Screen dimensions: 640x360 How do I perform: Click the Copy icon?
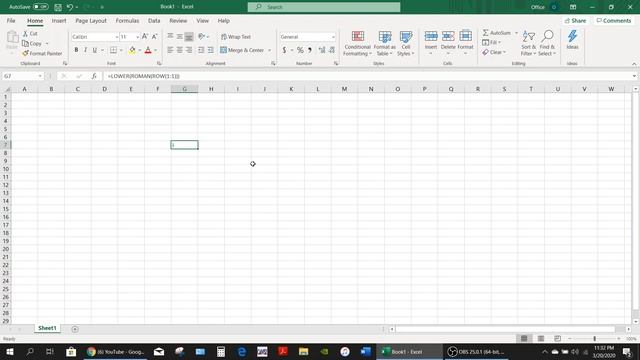click(x=25, y=43)
